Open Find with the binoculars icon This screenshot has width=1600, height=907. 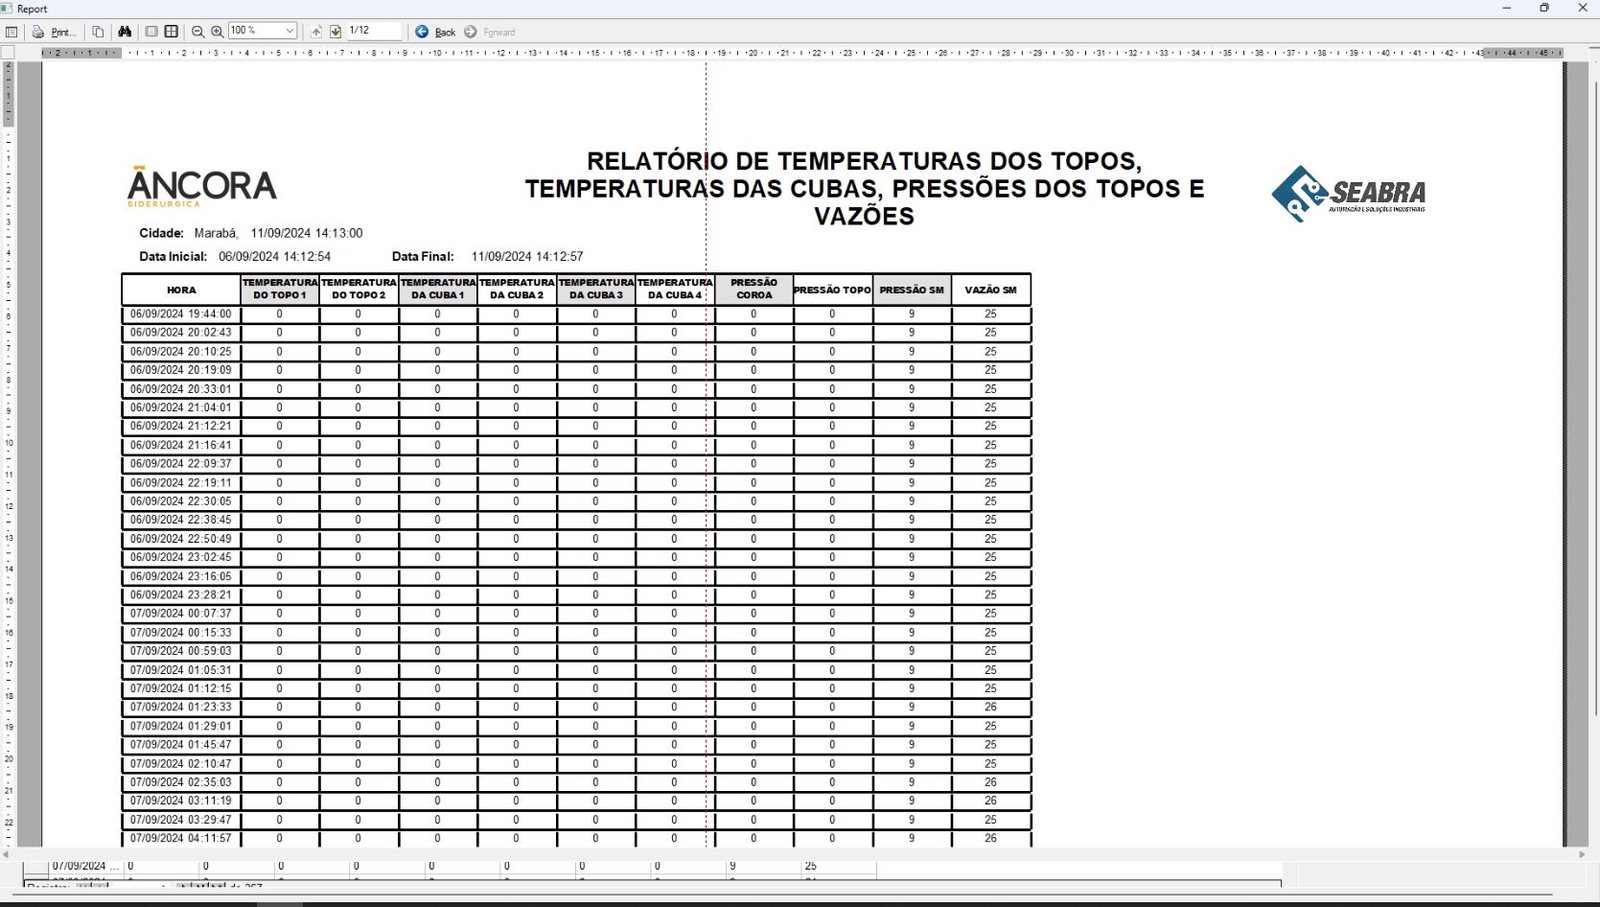point(125,32)
